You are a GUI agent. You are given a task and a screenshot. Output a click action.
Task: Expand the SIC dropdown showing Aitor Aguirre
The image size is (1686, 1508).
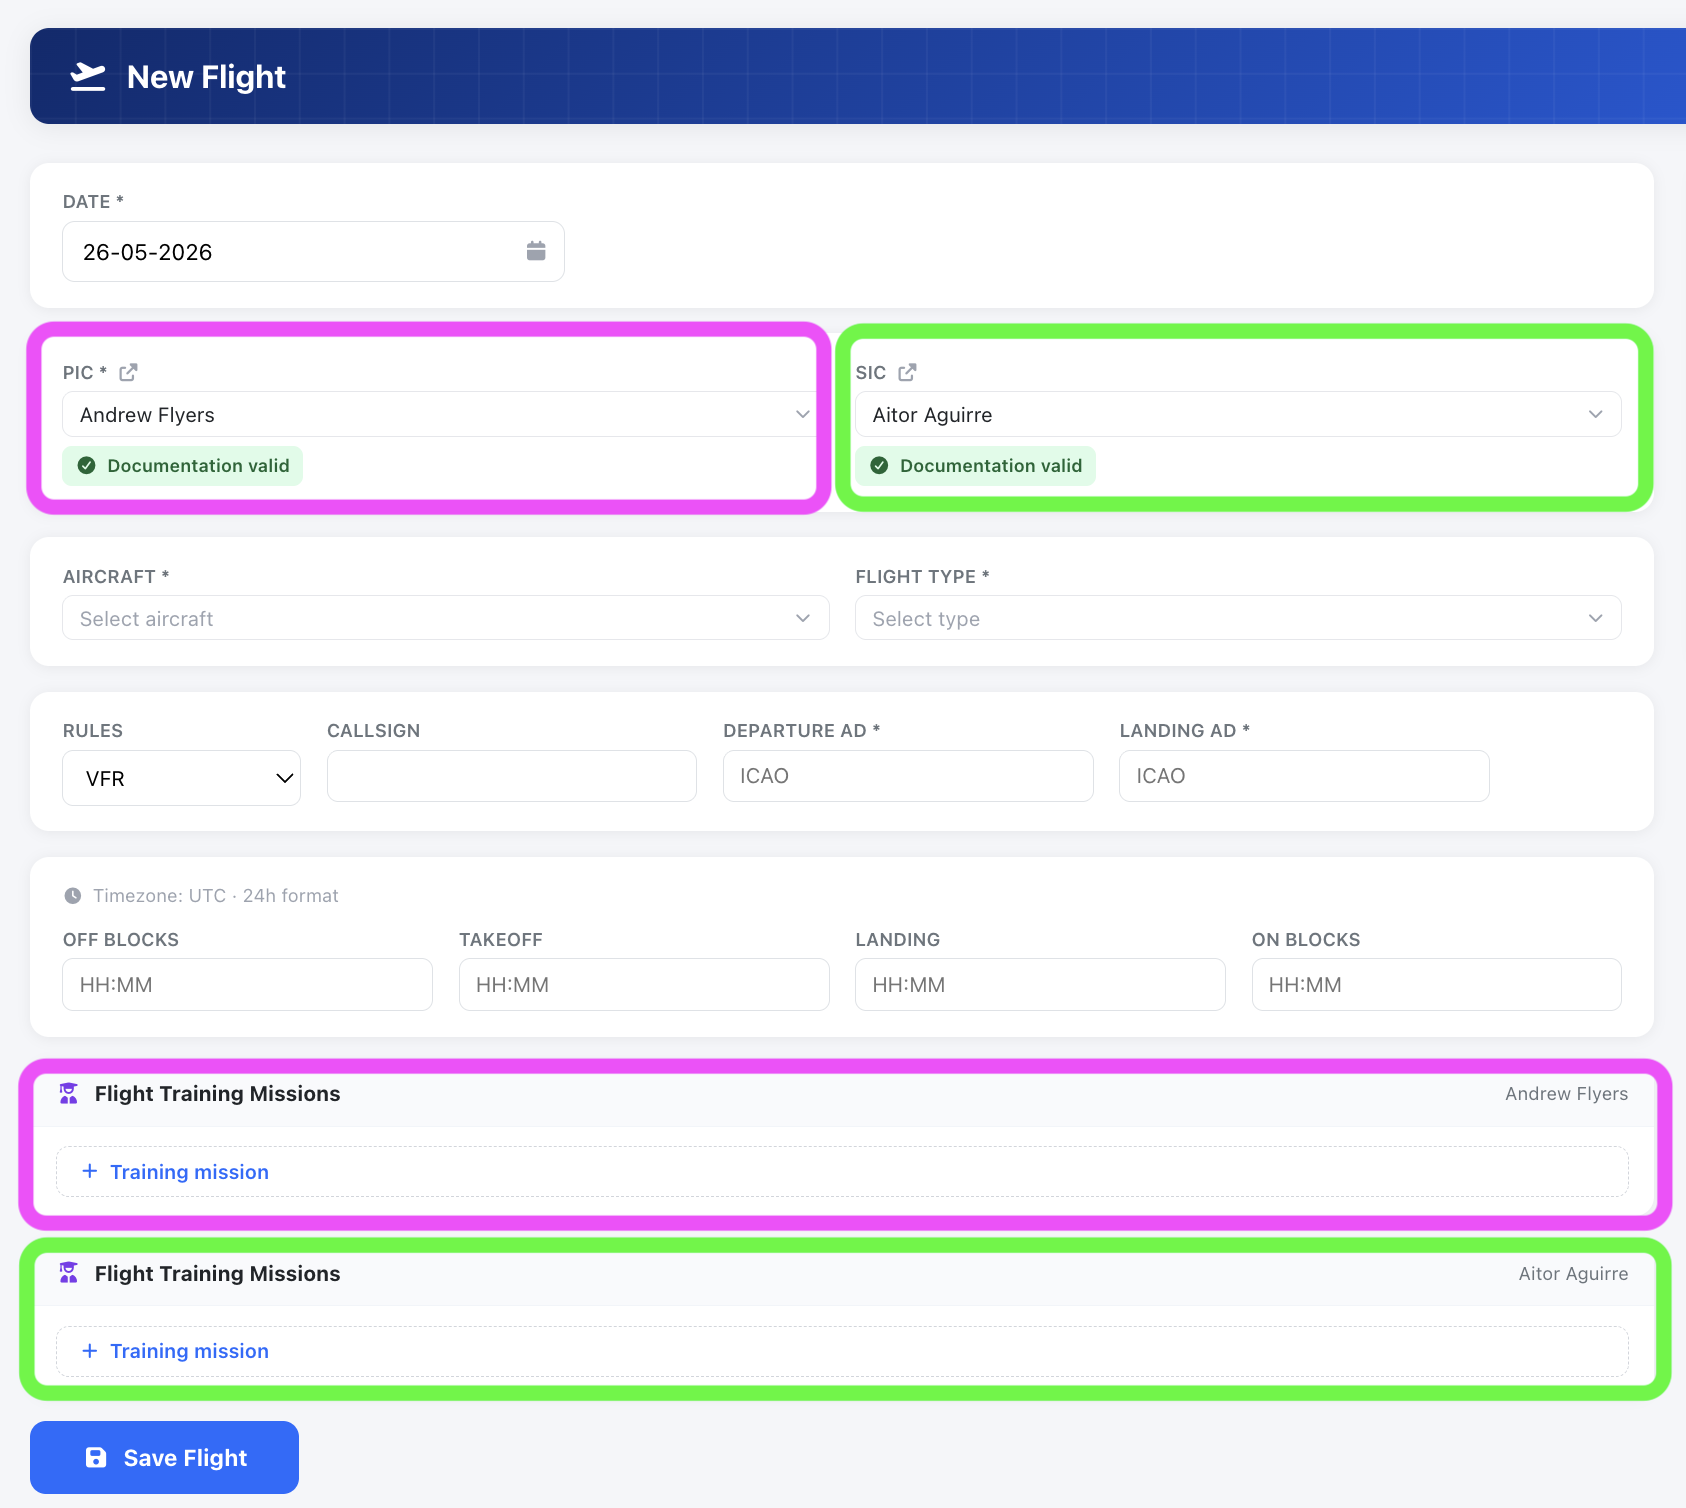1238,414
